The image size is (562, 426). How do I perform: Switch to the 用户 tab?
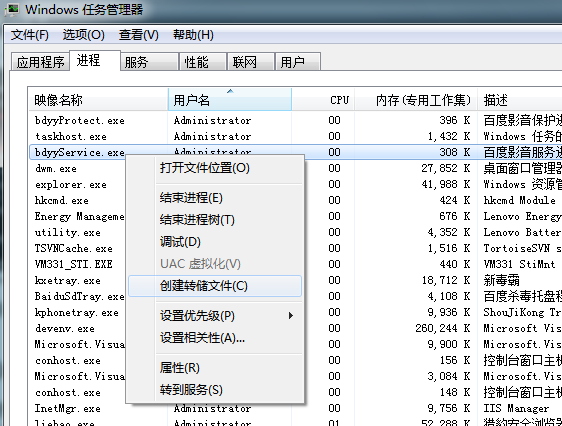pyautogui.click(x=298, y=62)
